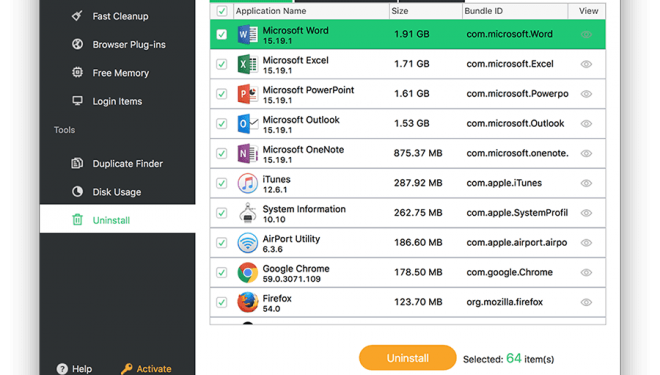Click the Disk Usage pie icon
The width and height of the screenshot is (660, 375).
coord(77,191)
